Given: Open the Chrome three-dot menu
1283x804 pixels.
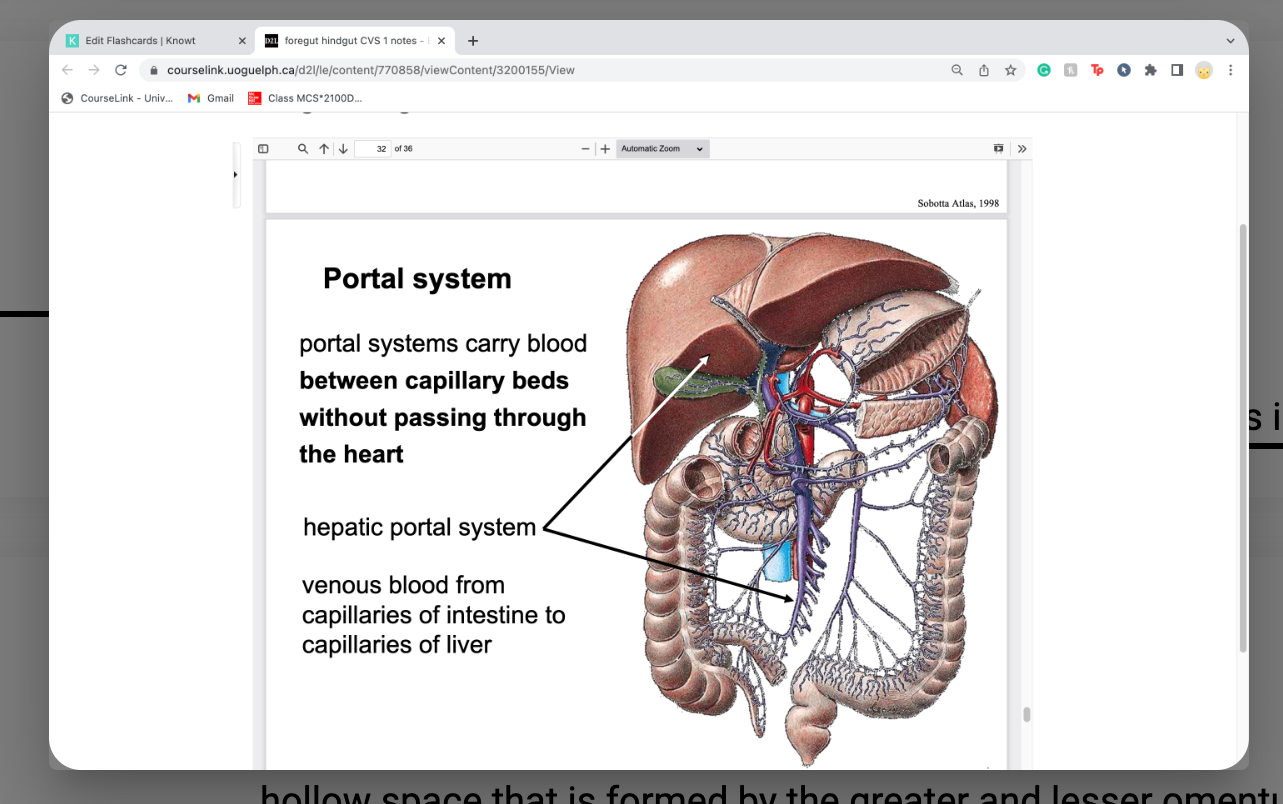Looking at the screenshot, I should 1230,70.
